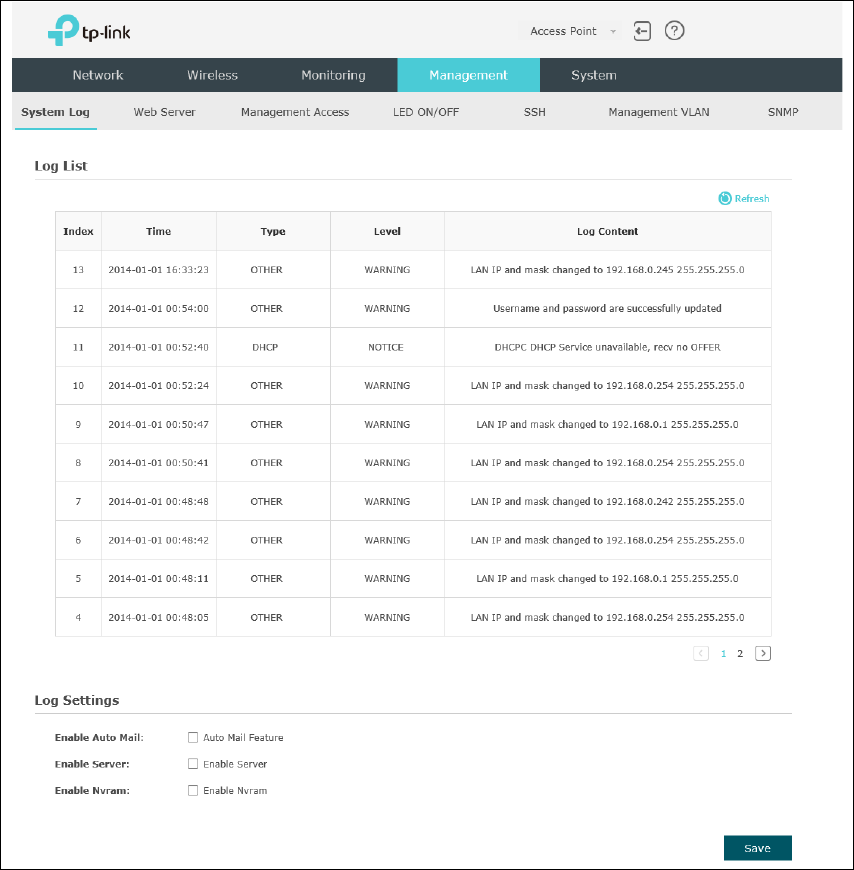Open the SNMP sub-tab
This screenshot has width=854, height=870.
783,112
